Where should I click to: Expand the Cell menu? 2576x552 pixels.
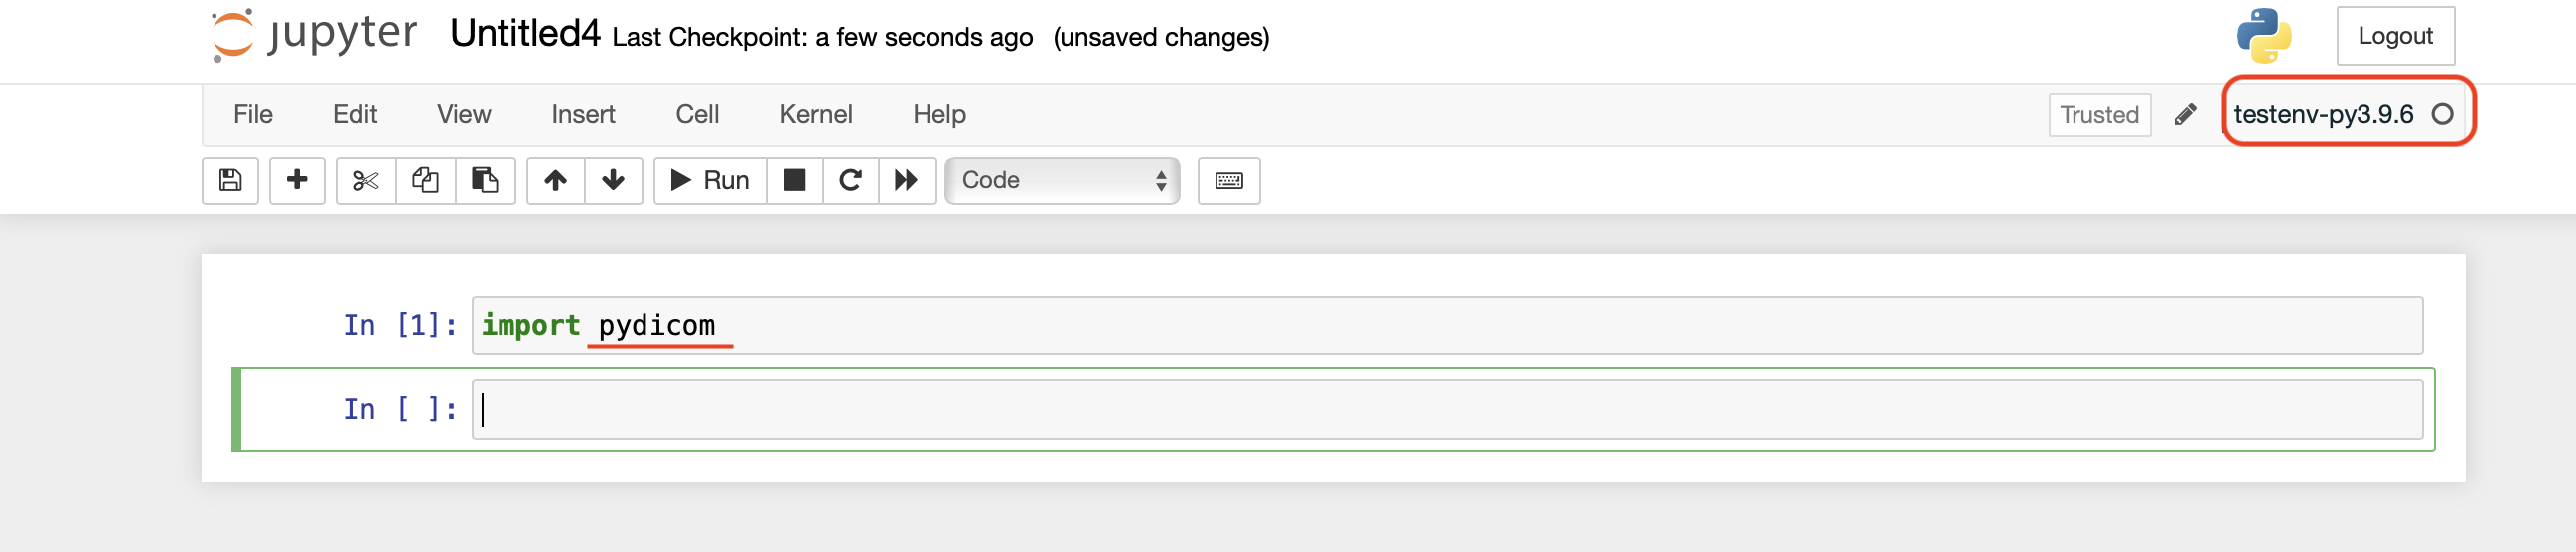[x=697, y=115]
